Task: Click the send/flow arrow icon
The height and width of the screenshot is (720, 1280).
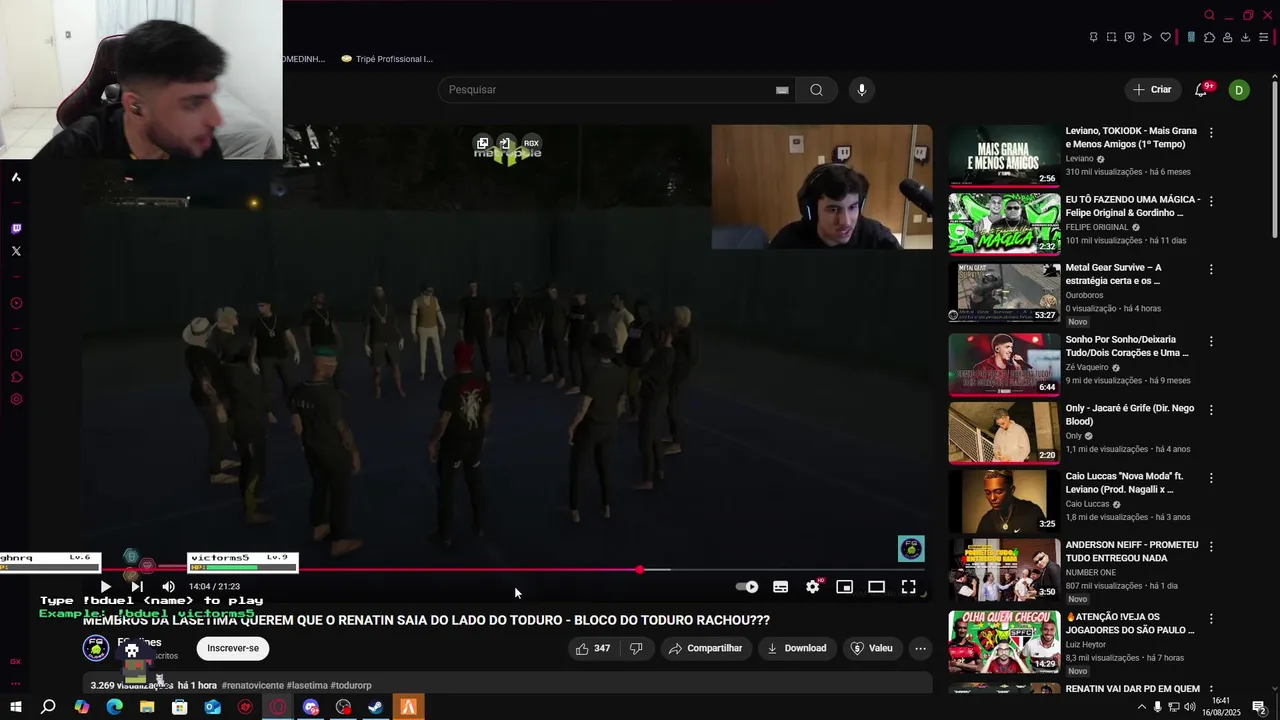Action: tap(1147, 37)
